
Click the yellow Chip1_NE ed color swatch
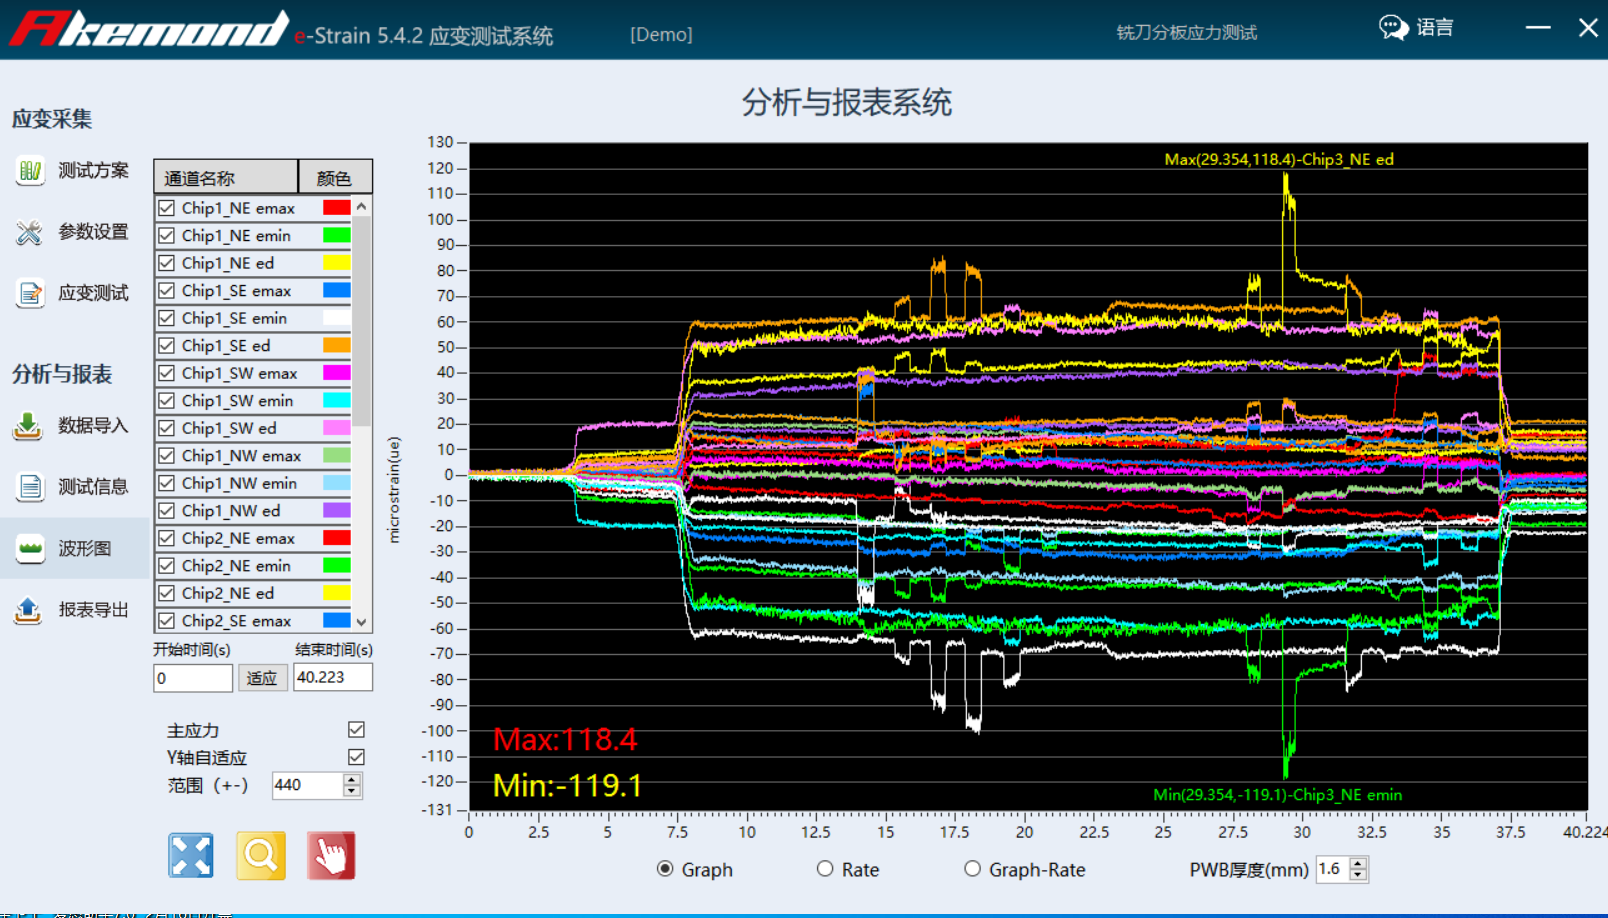pos(337,263)
